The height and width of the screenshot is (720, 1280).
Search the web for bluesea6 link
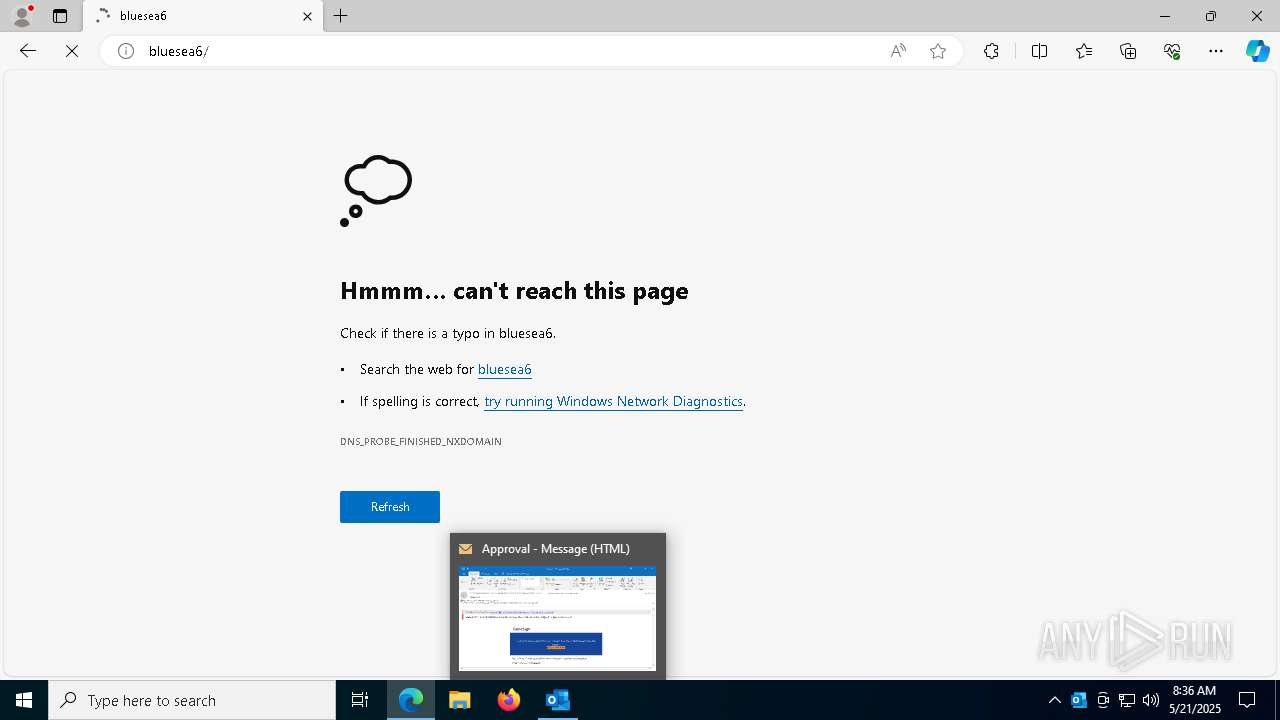pos(505,369)
